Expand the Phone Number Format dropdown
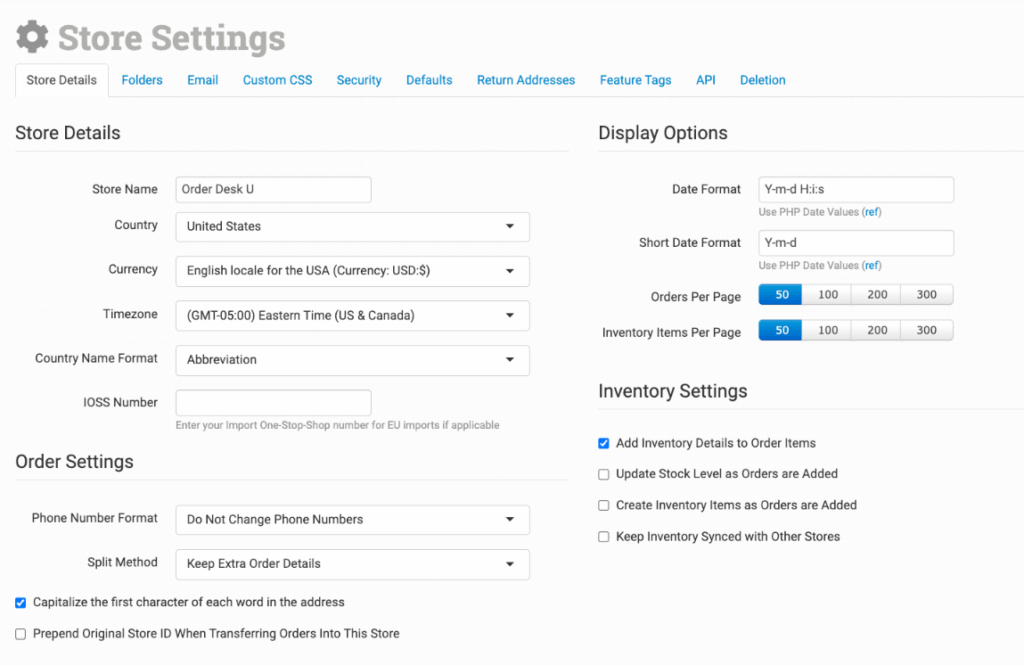Viewport: 1024px width, 665px height. (352, 520)
